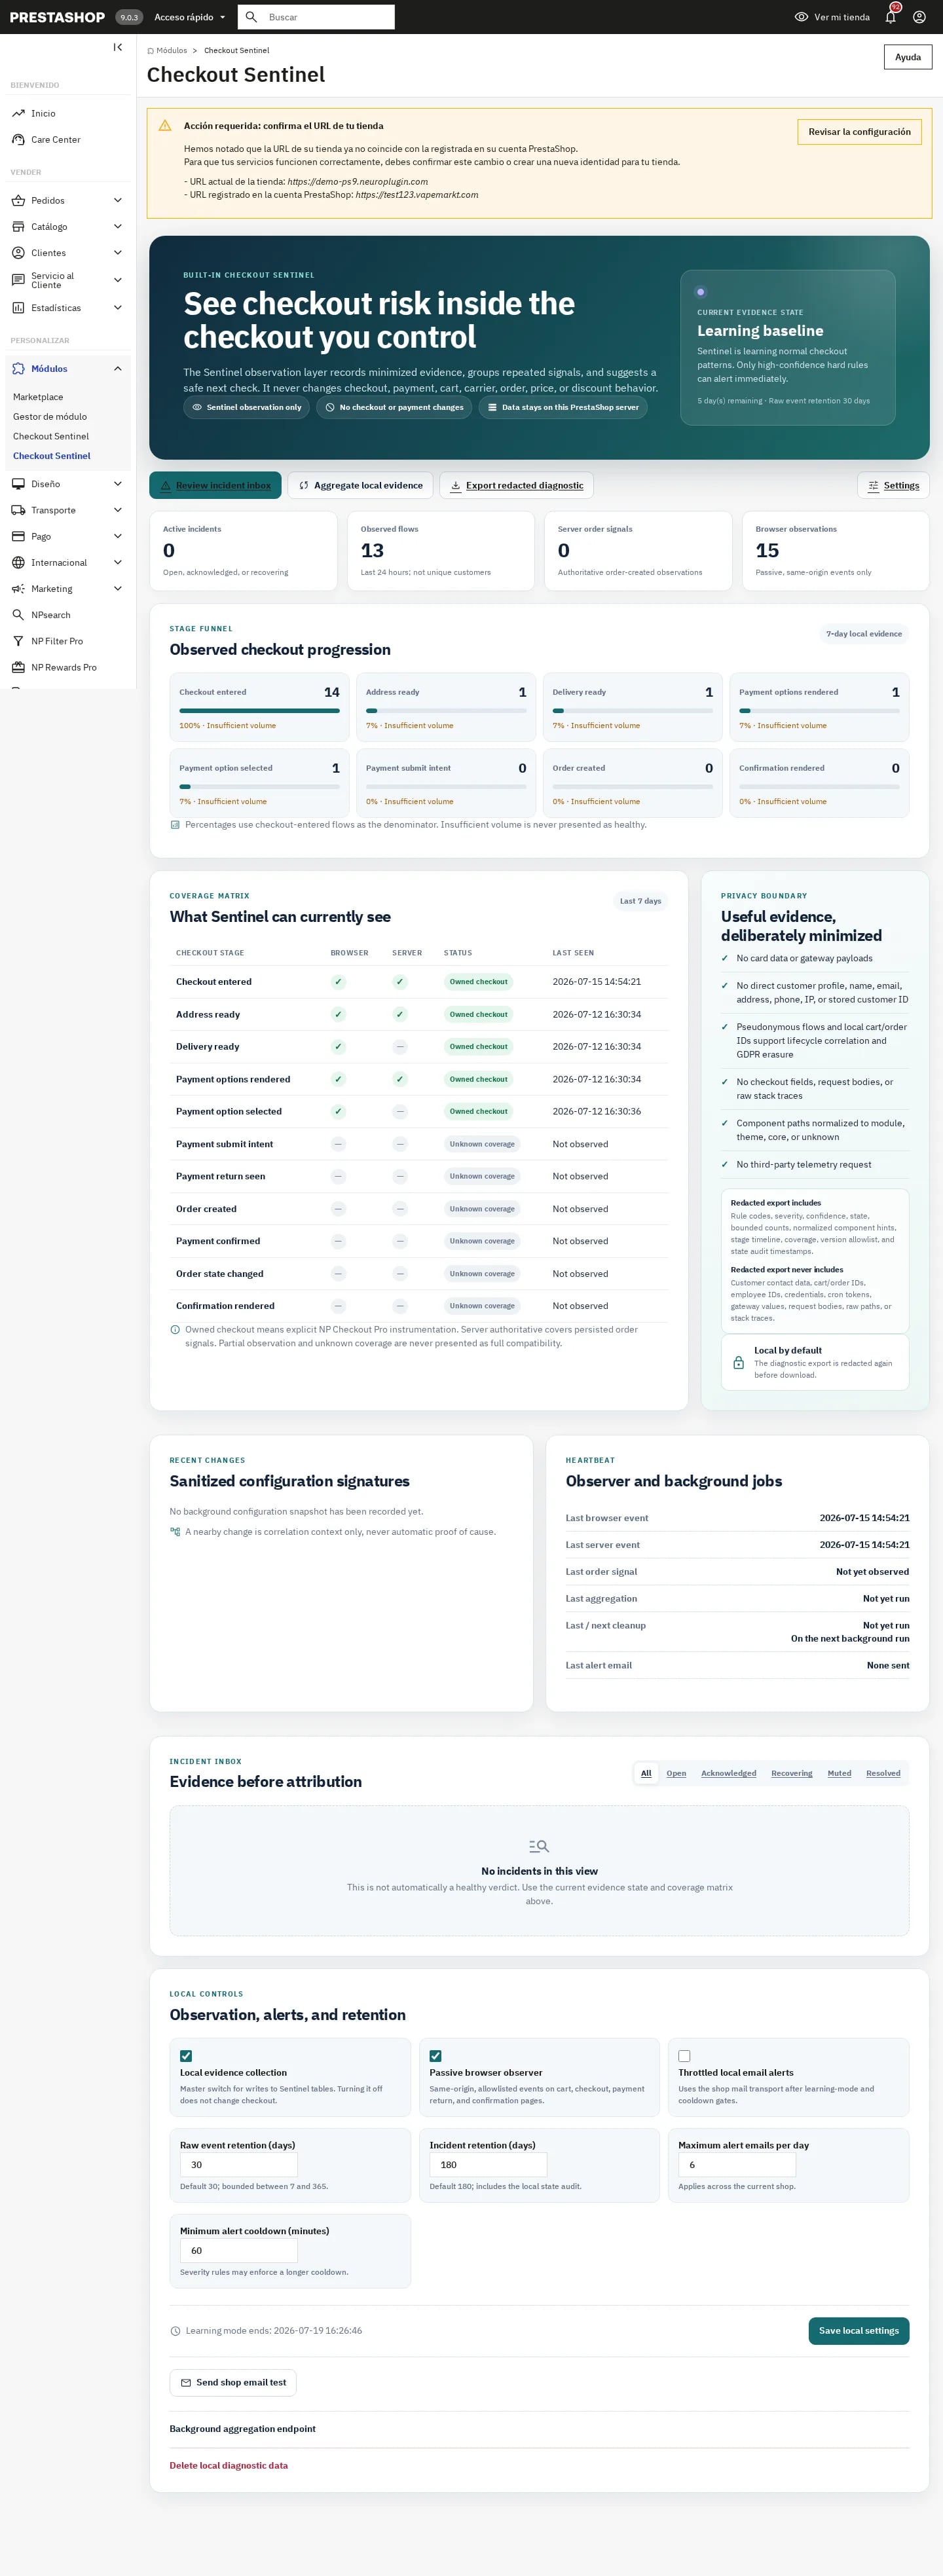Click Marketing megaphone icon
This screenshot has height=2576, width=943.
(x=18, y=589)
